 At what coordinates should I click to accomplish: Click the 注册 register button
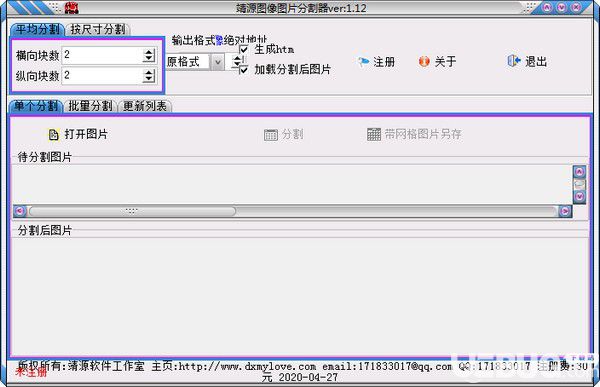pos(376,62)
